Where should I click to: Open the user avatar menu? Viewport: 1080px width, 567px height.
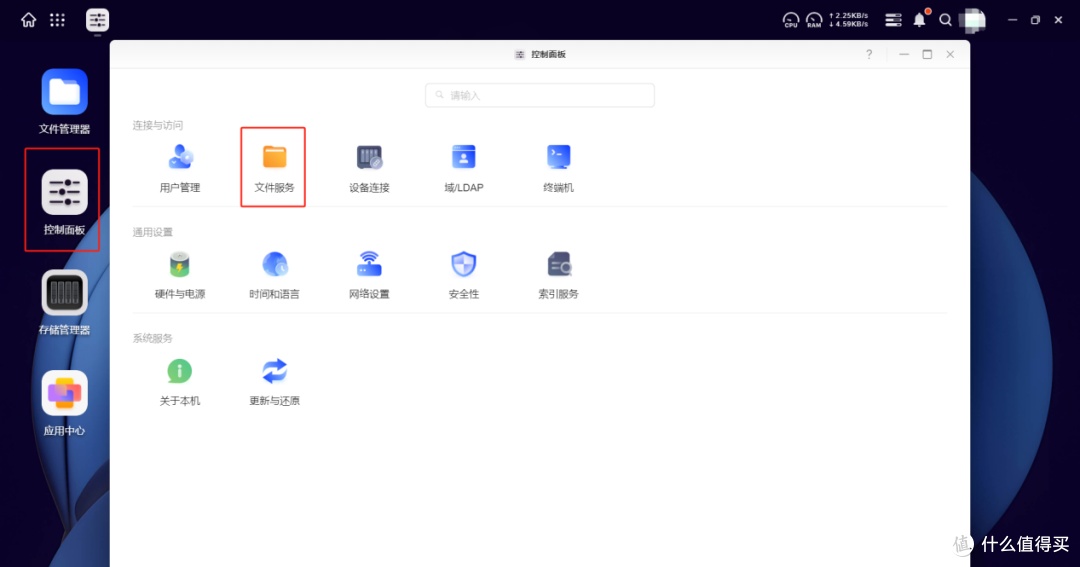coord(973,20)
